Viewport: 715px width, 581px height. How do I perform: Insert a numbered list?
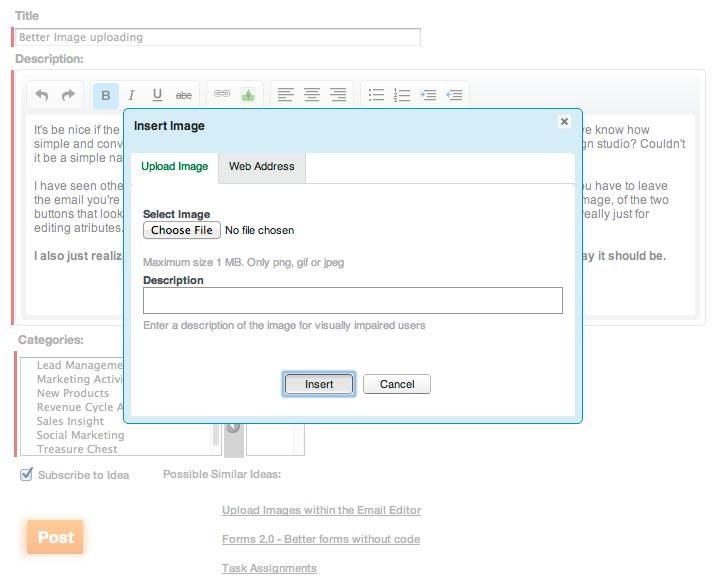402,96
